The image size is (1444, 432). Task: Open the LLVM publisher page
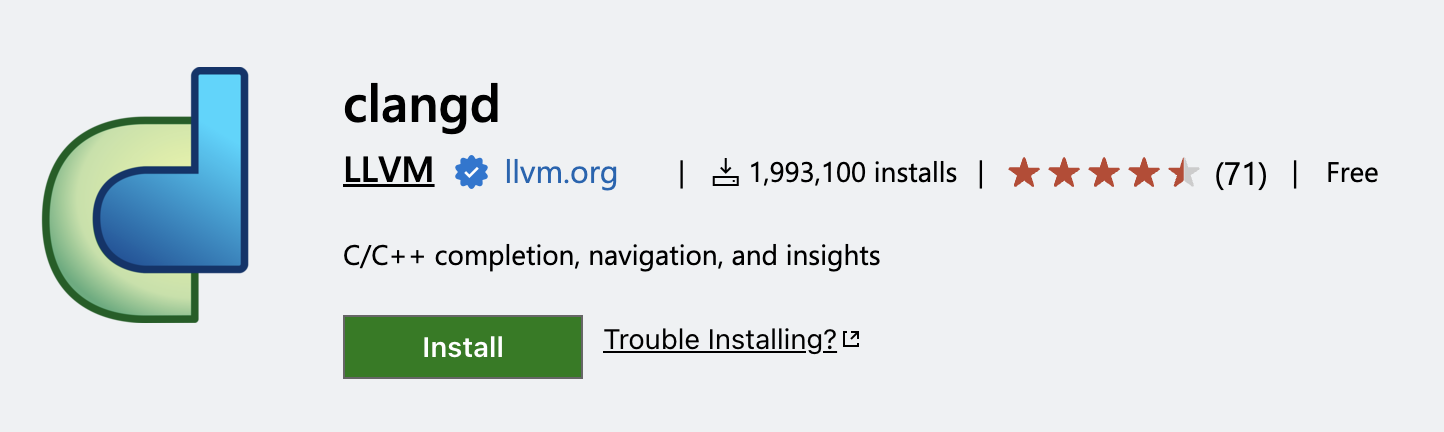click(388, 172)
